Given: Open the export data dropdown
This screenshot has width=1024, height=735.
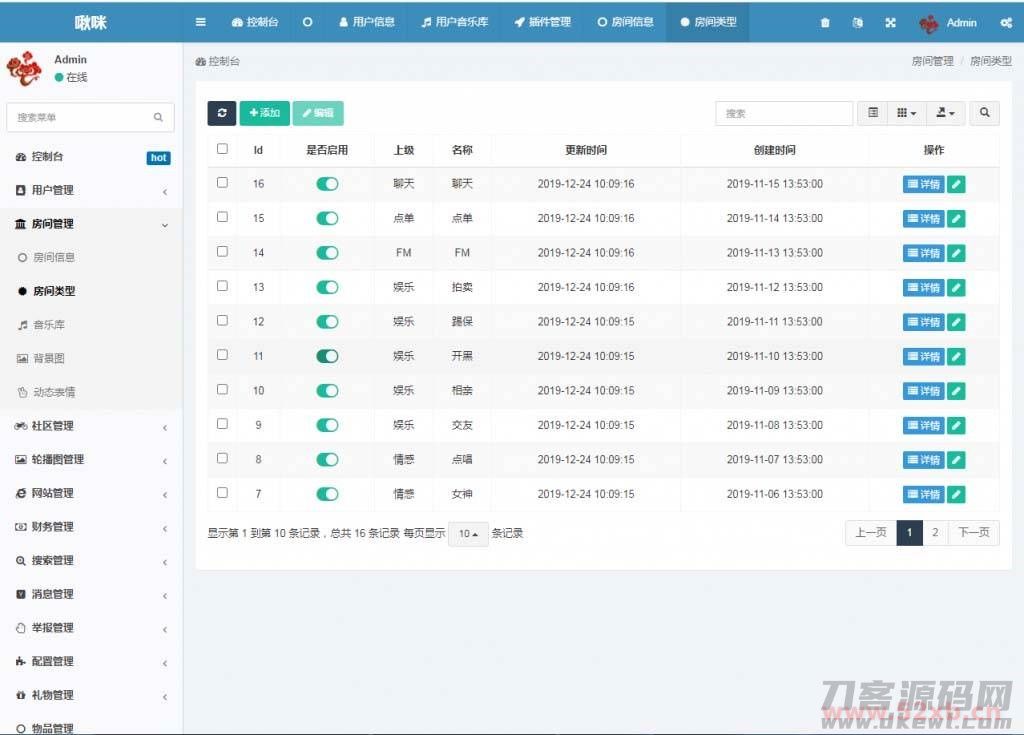Looking at the screenshot, I should pos(945,113).
